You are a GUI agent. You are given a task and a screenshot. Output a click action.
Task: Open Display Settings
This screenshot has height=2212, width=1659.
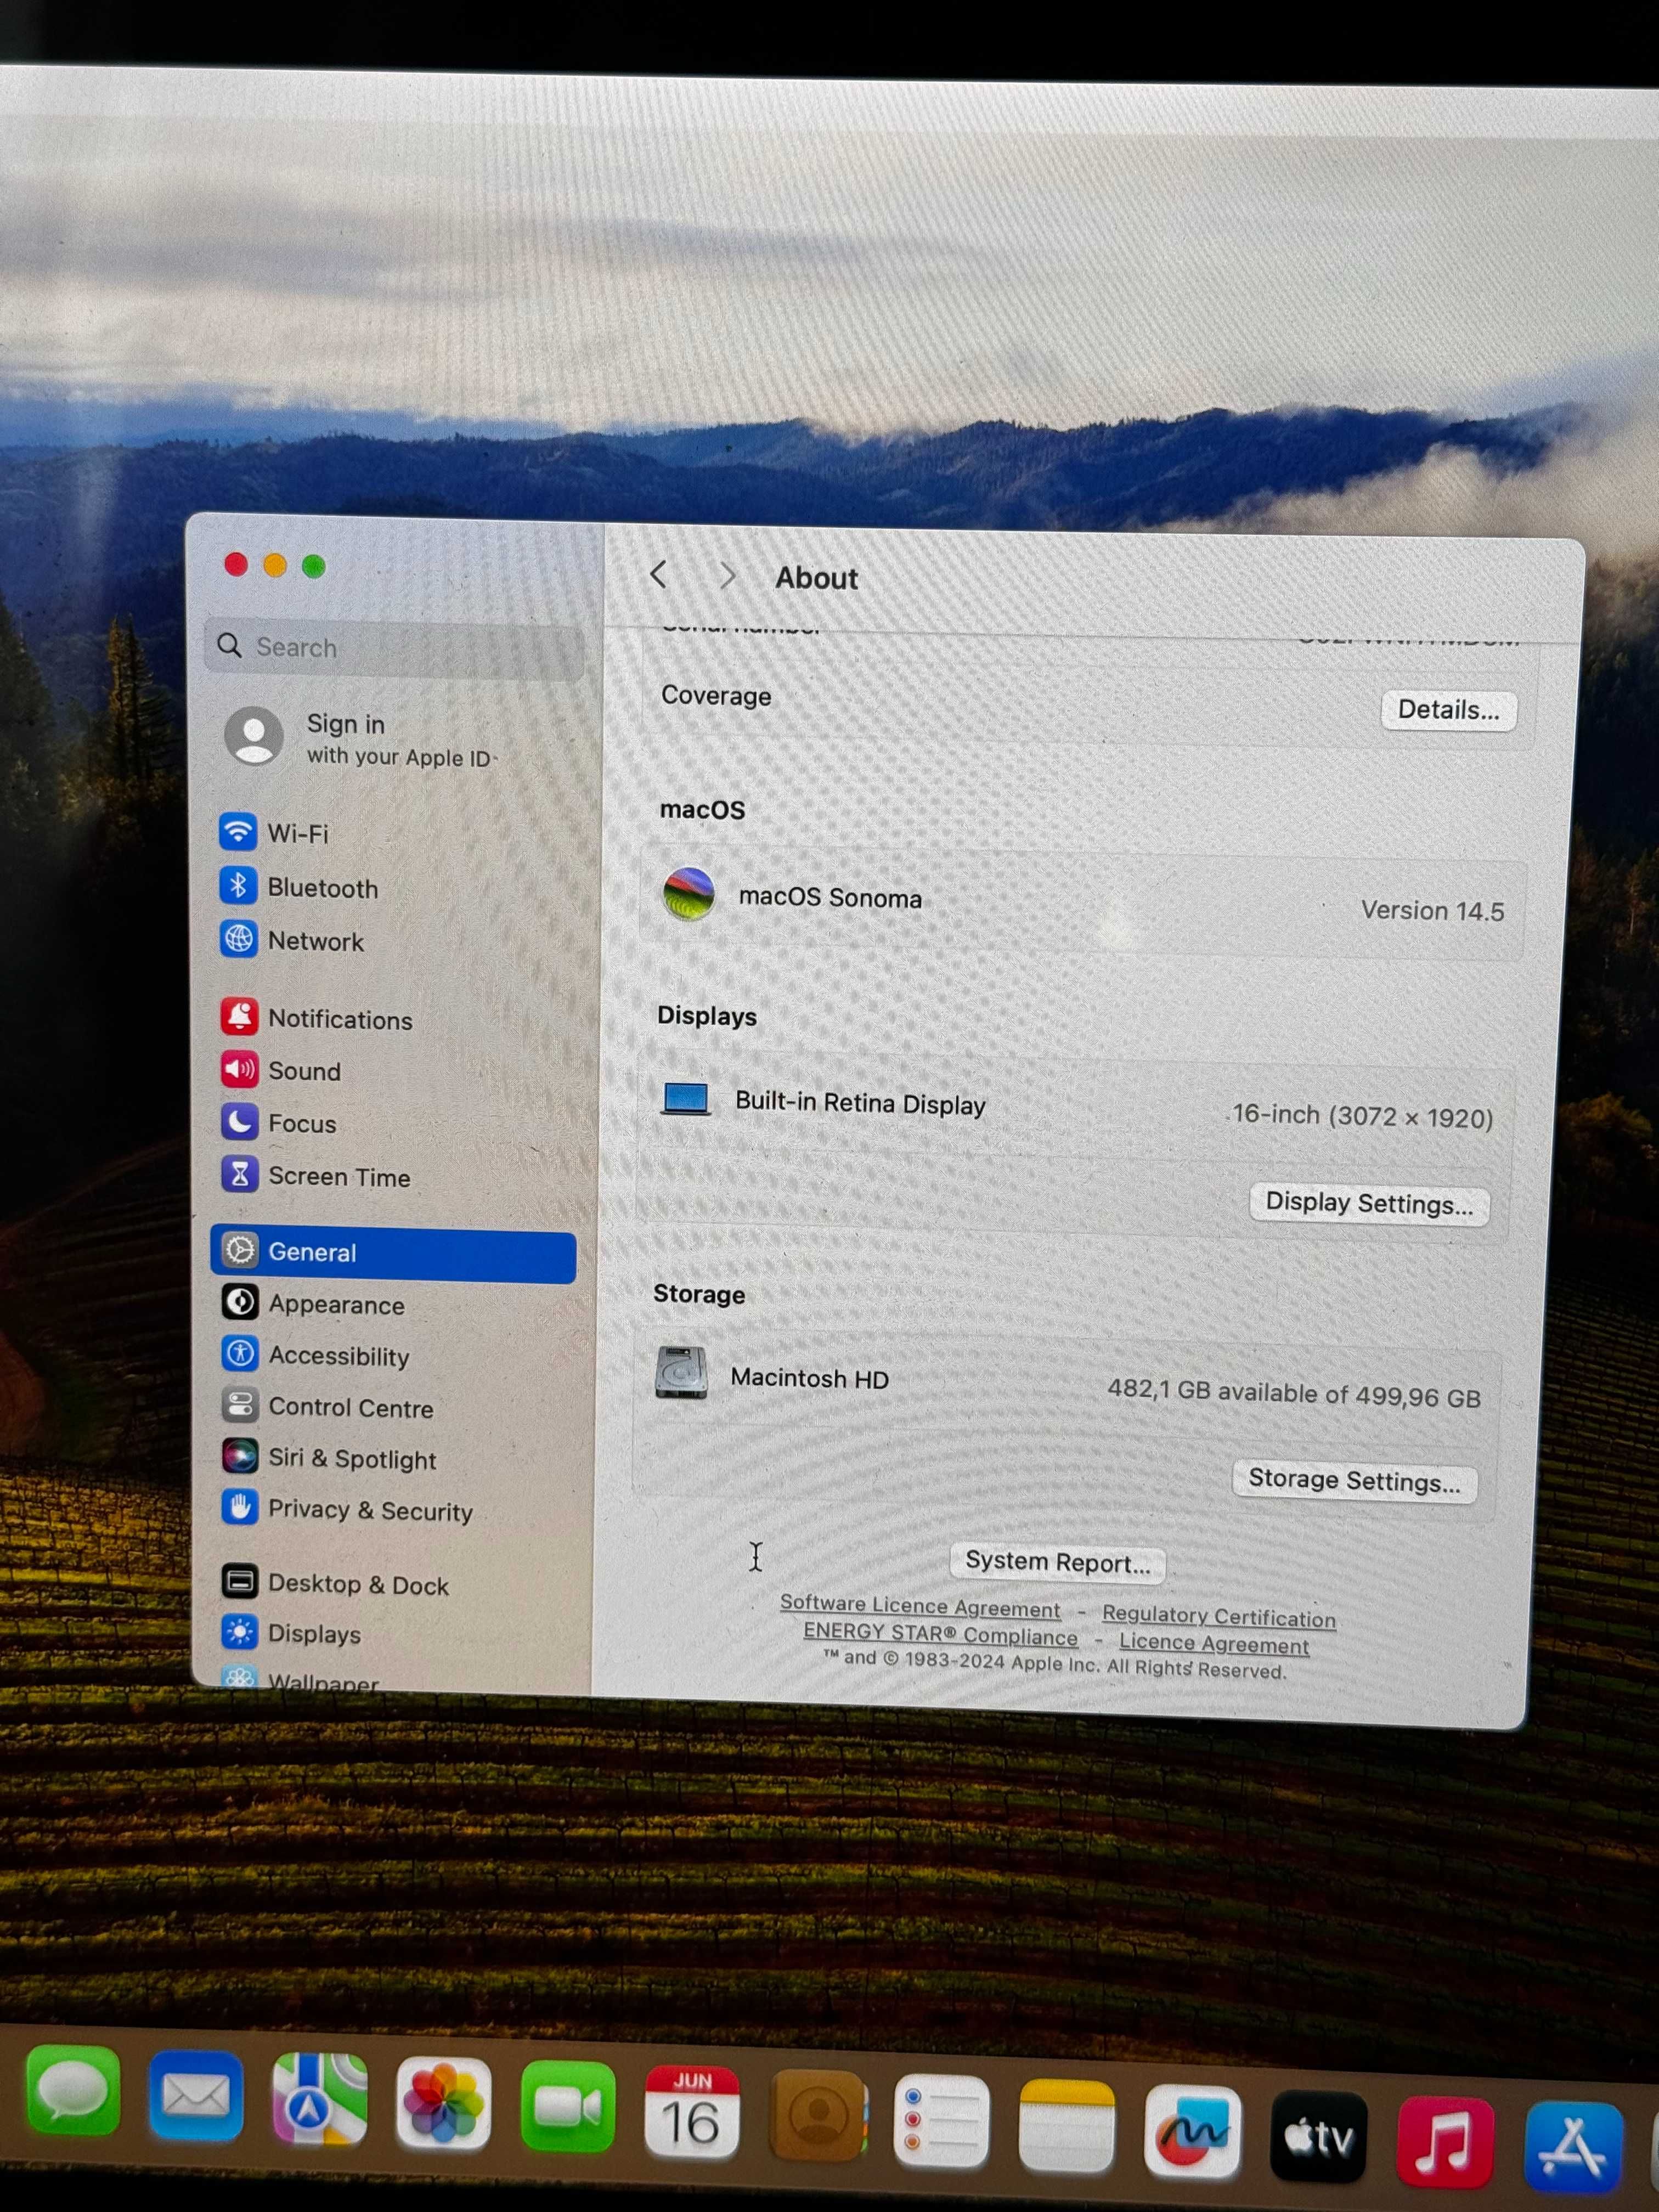click(x=1369, y=1203)
